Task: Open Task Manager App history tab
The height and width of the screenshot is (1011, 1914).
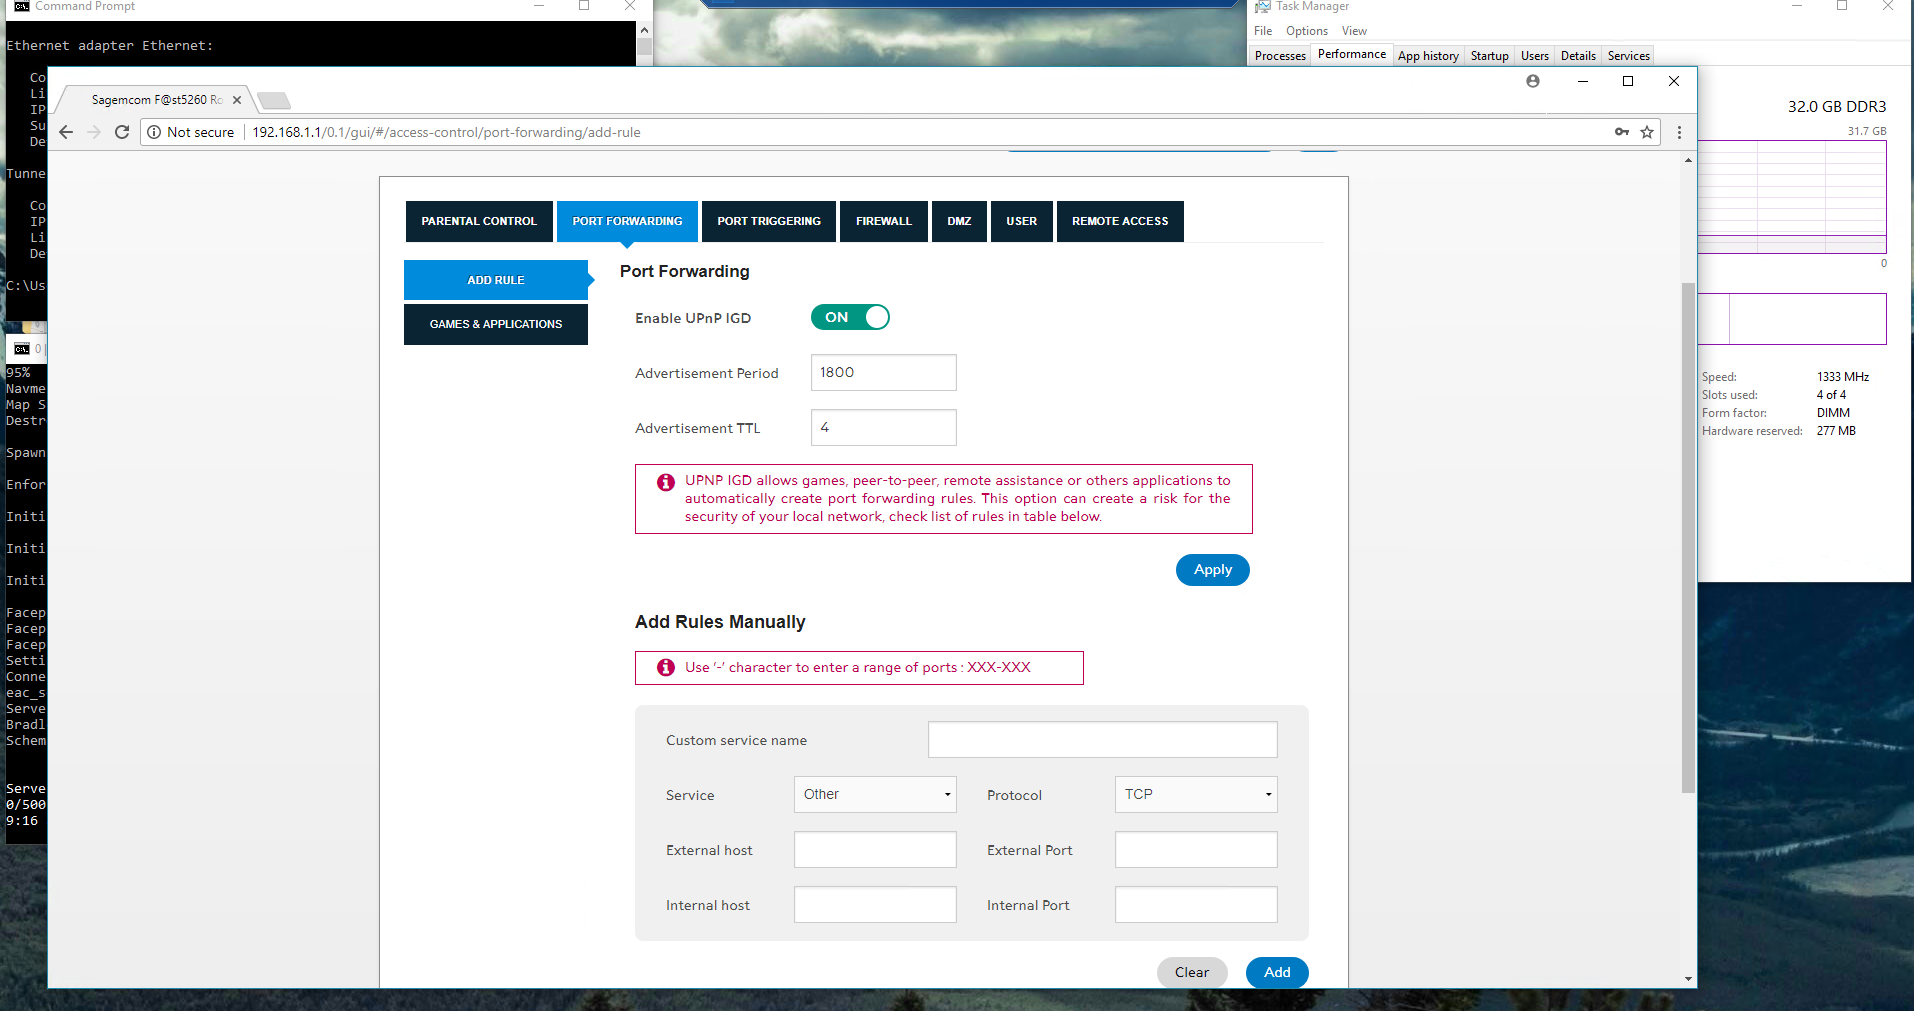Action: click(x=1428, y=56)
